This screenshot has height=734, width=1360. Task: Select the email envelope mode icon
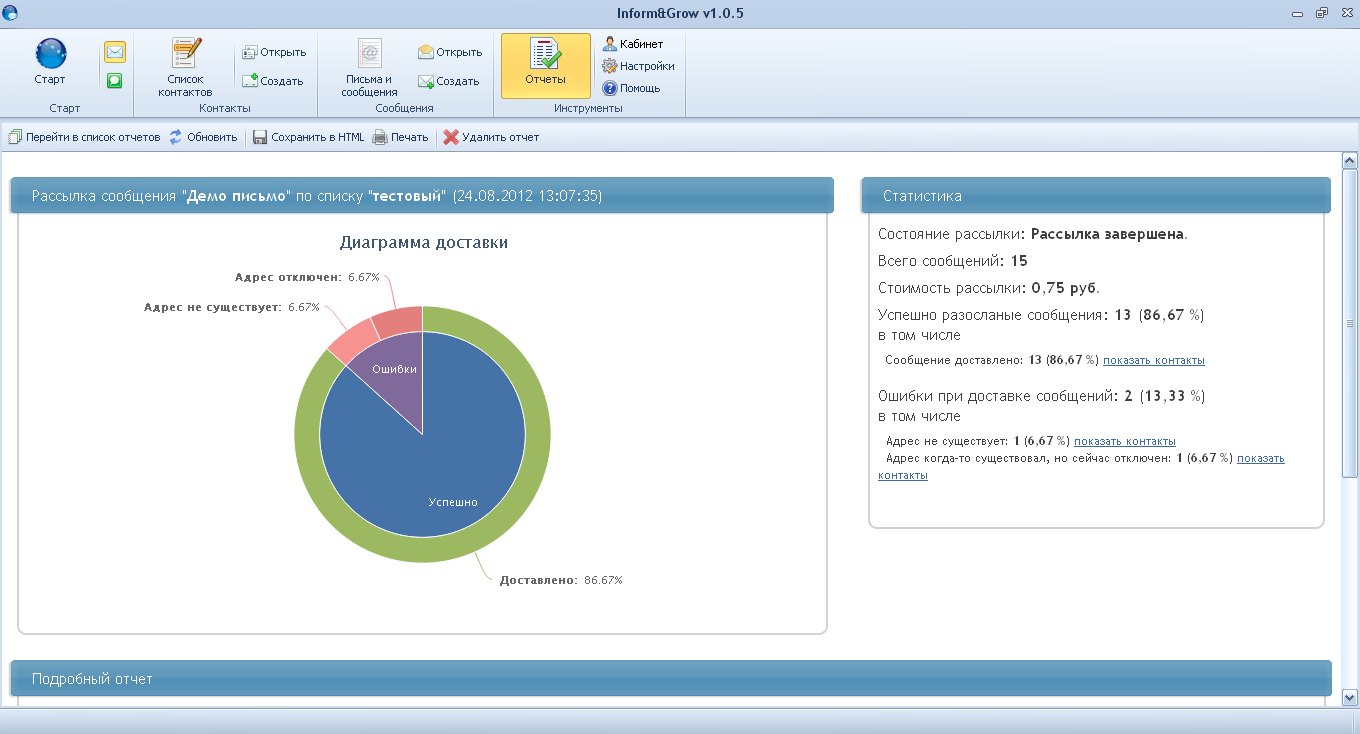coord(115,52)
